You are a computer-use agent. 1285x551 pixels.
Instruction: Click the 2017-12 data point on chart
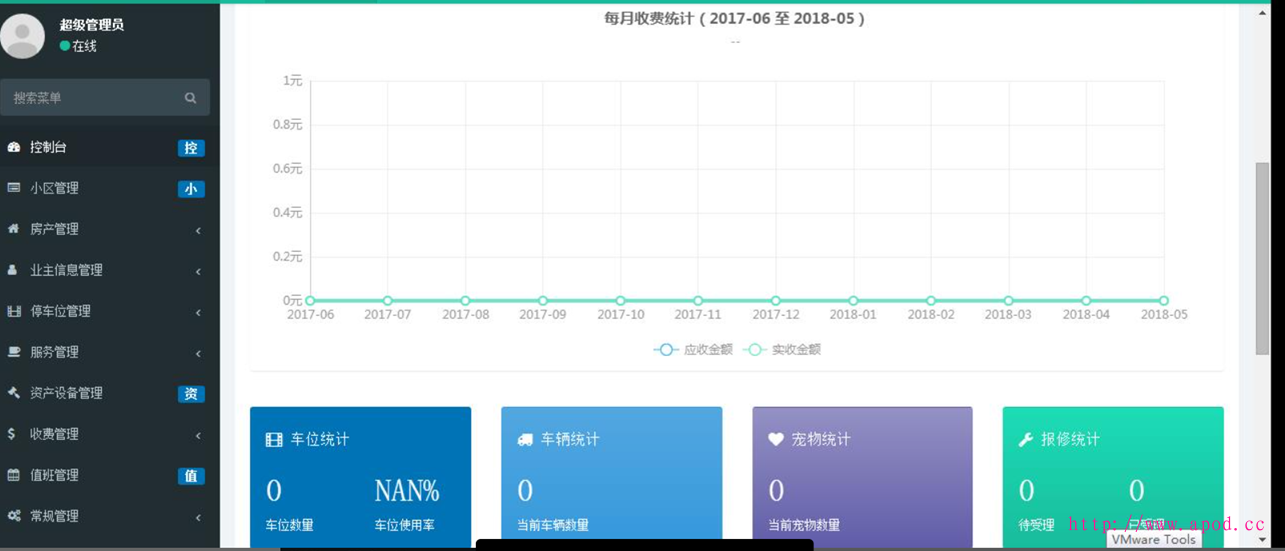click(776, 300)
